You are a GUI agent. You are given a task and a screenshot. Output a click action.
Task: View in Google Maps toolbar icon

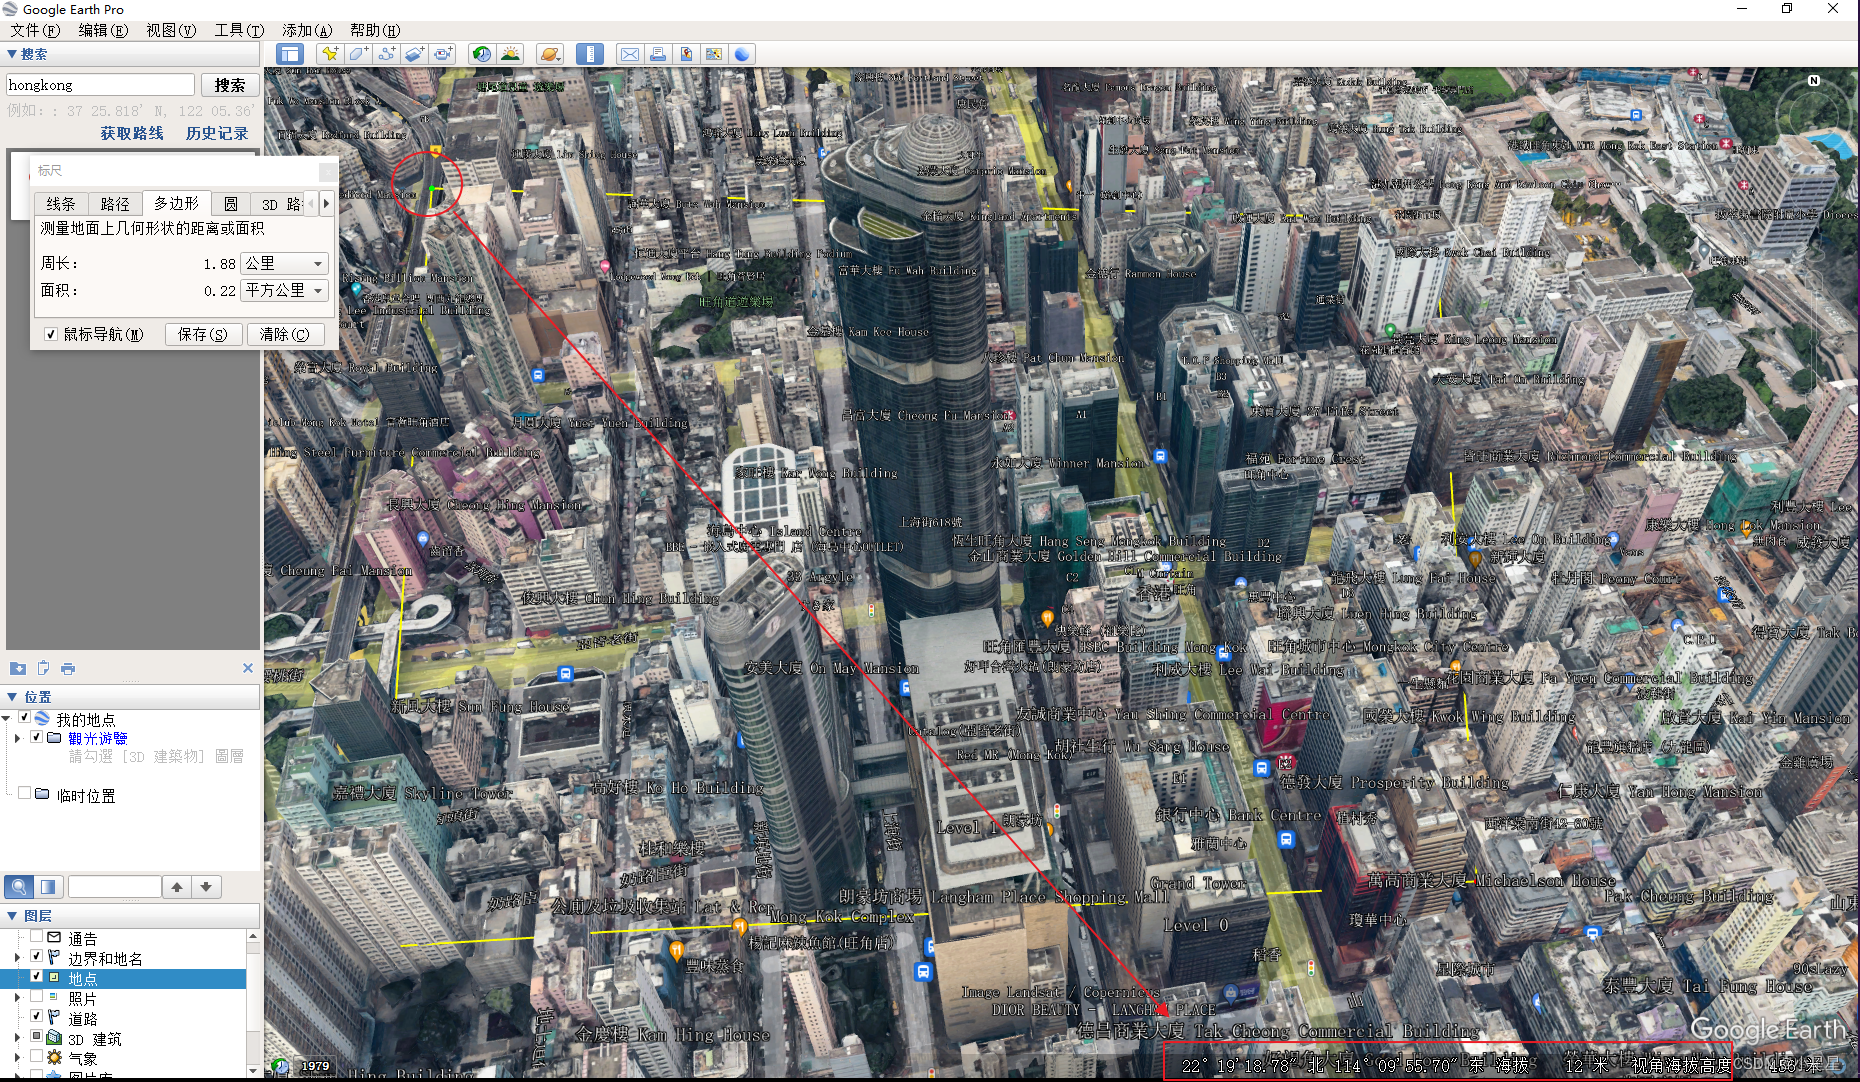tap(714, 54)
